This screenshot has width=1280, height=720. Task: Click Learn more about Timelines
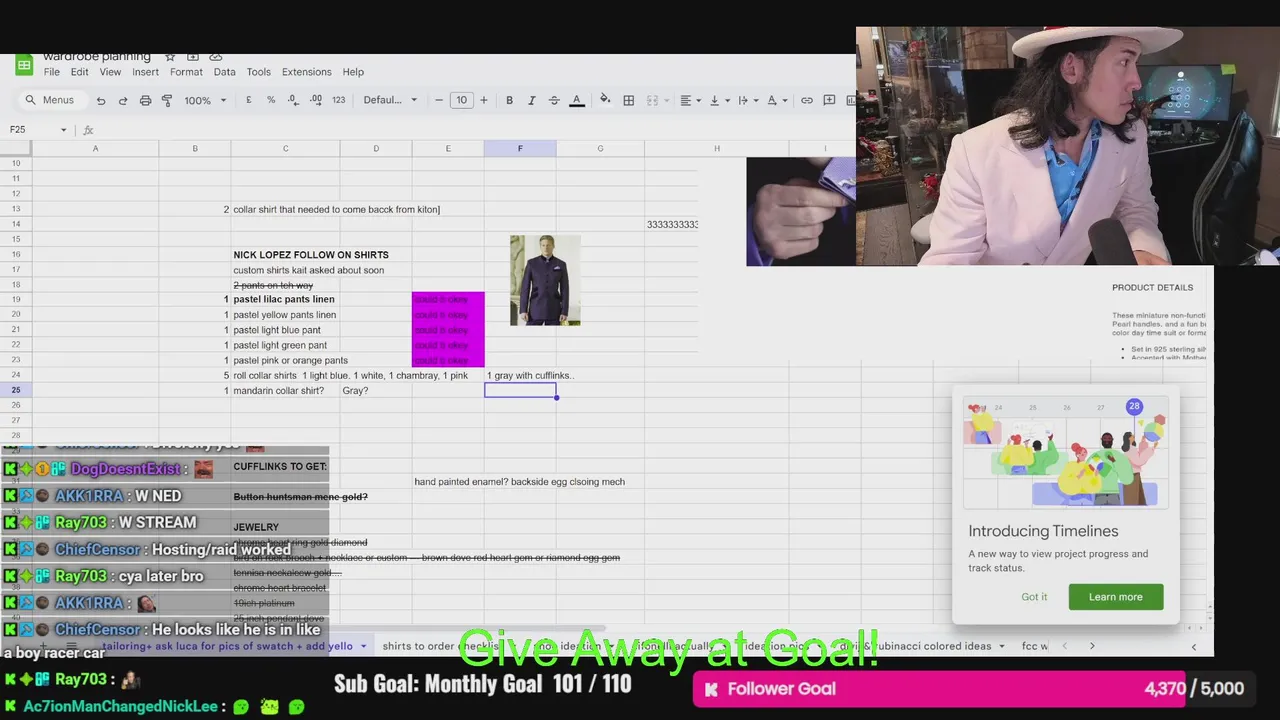pos(1115,597)
